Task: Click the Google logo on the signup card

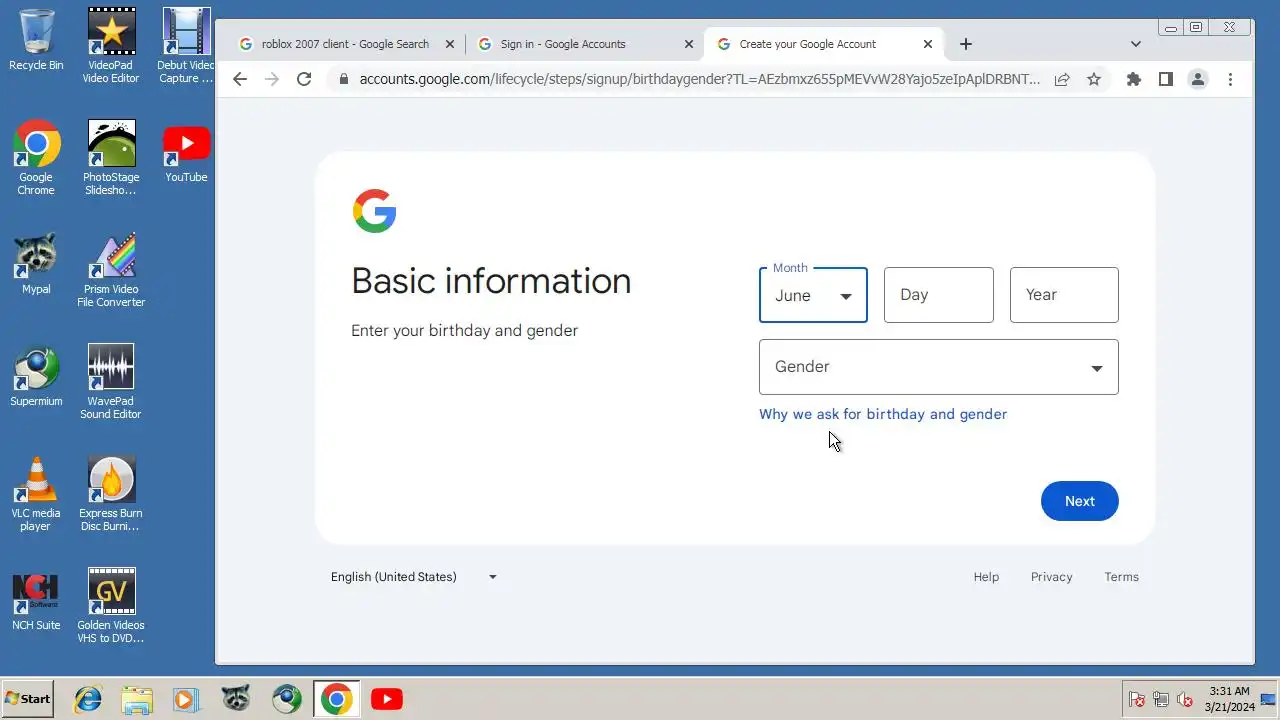Action: click(x=375, y=211)
